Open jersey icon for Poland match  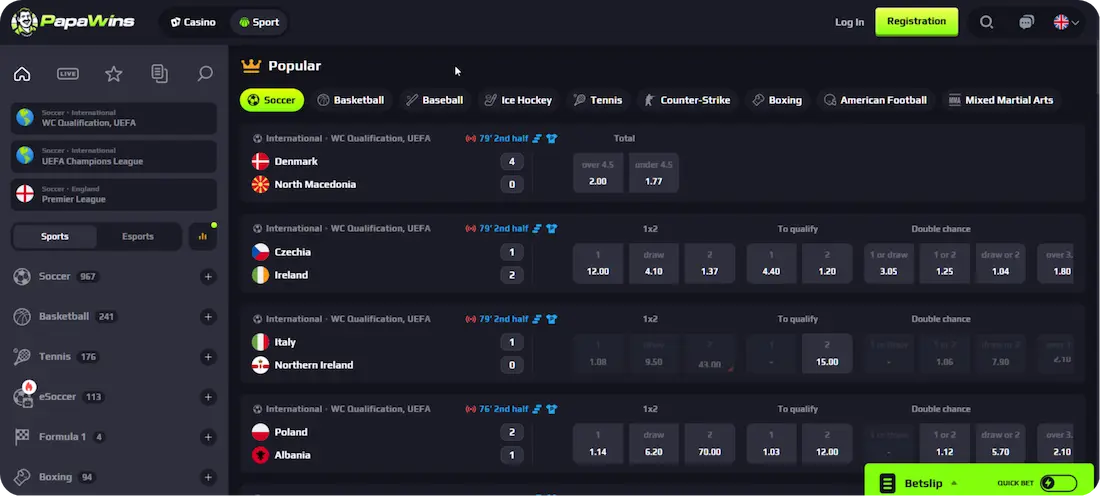[x=551, y=409]
